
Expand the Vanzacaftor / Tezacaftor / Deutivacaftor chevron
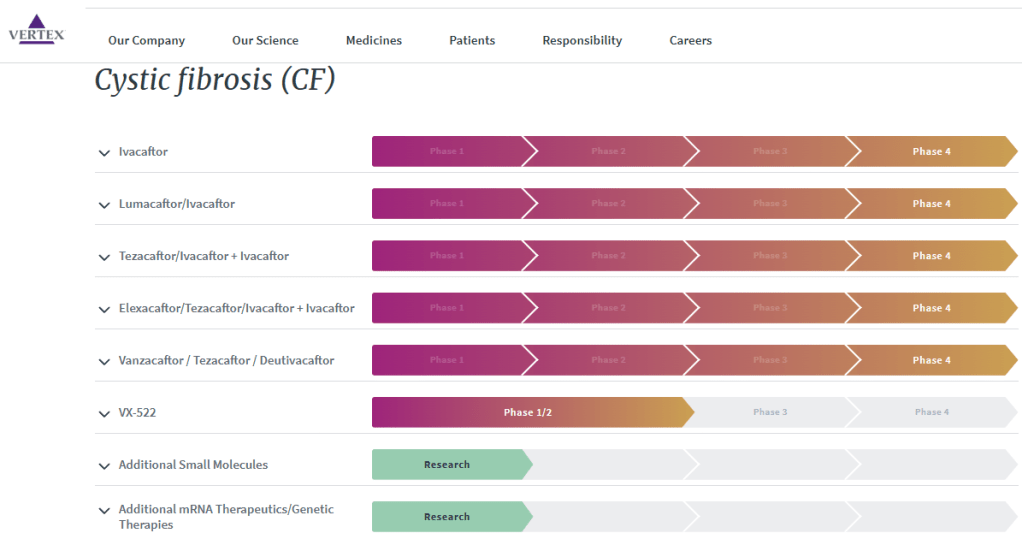click(104, 361)
